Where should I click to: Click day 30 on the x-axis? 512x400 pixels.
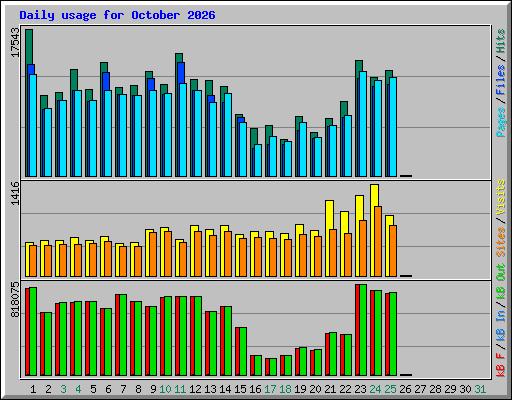click(465, 389)
